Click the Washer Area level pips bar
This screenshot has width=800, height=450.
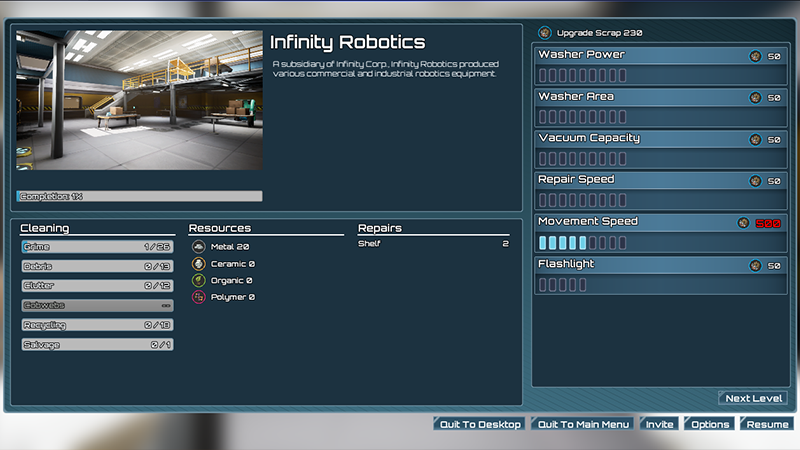click(582, 117)
